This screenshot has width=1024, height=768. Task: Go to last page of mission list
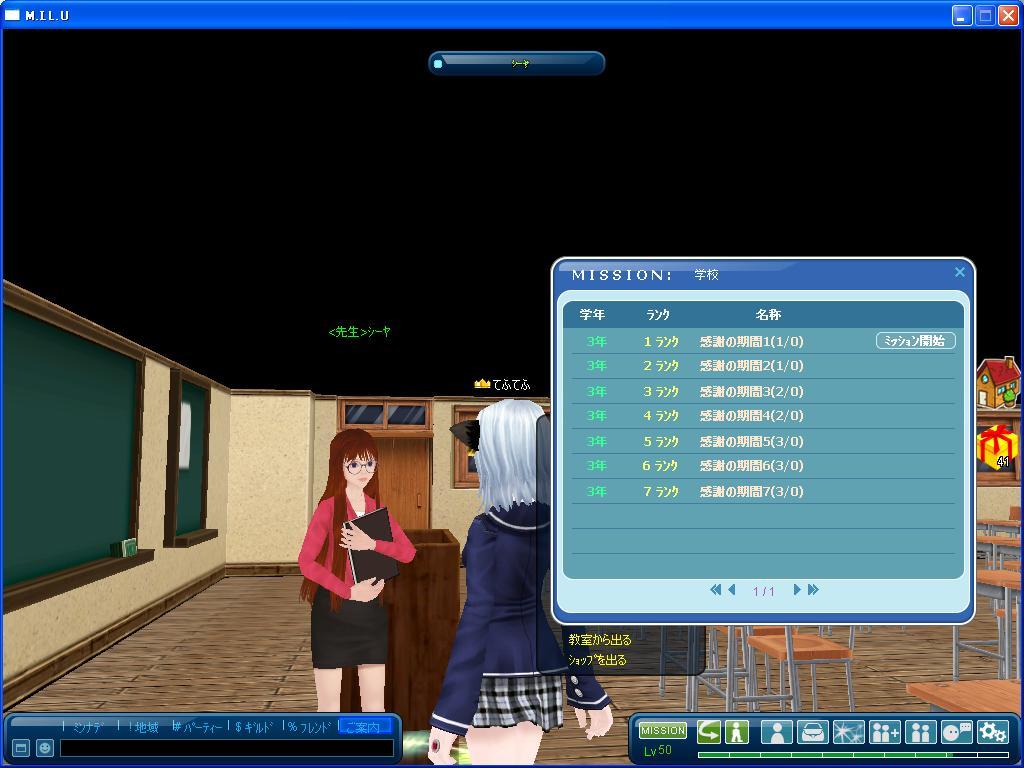[813, 590]
